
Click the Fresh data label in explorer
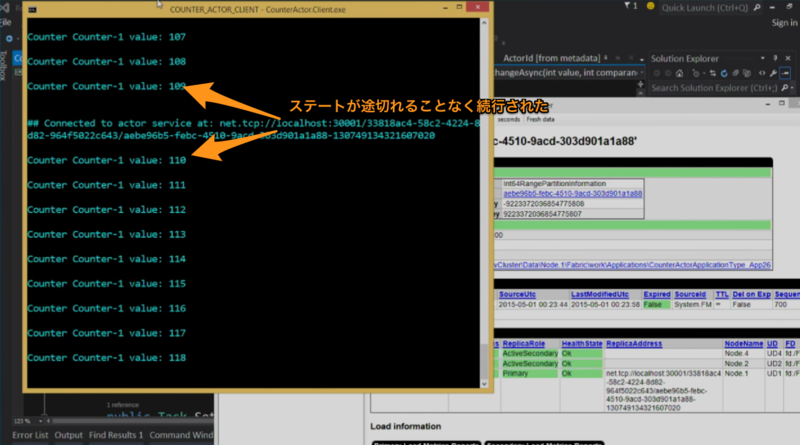point(540,119)
